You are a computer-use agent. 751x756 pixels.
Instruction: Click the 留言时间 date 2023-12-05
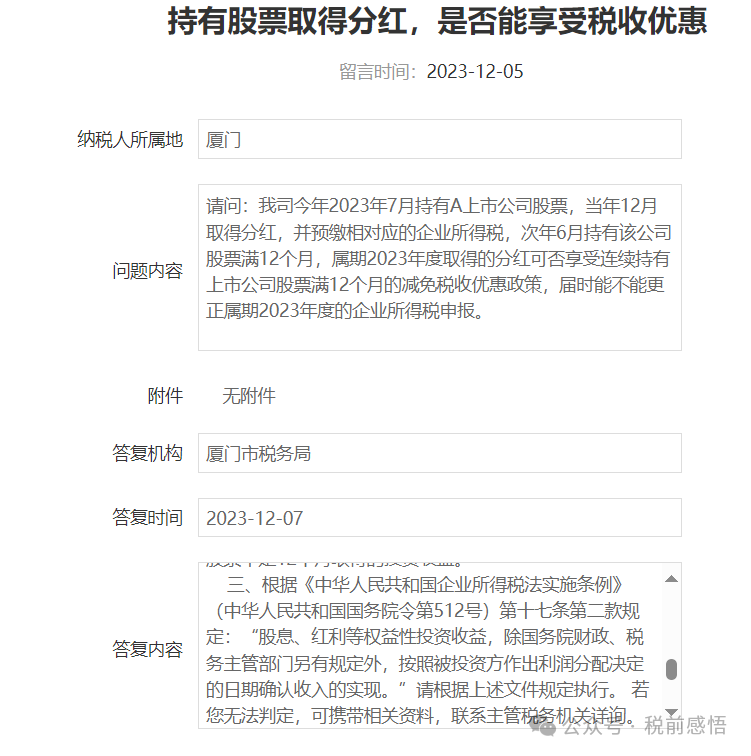(475, 72)
